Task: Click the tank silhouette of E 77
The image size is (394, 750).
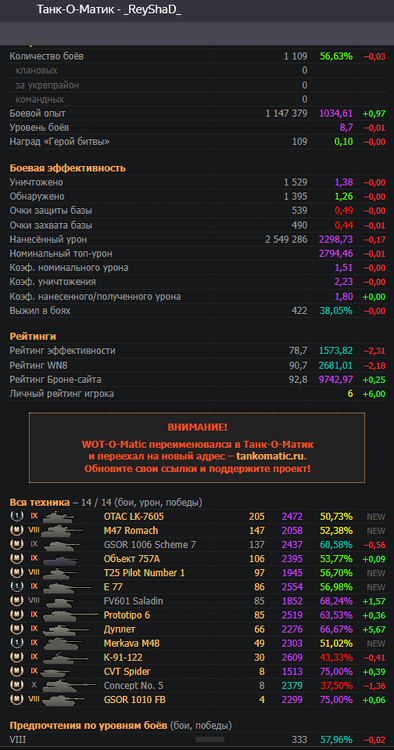Action: click(x=66, y=586)
